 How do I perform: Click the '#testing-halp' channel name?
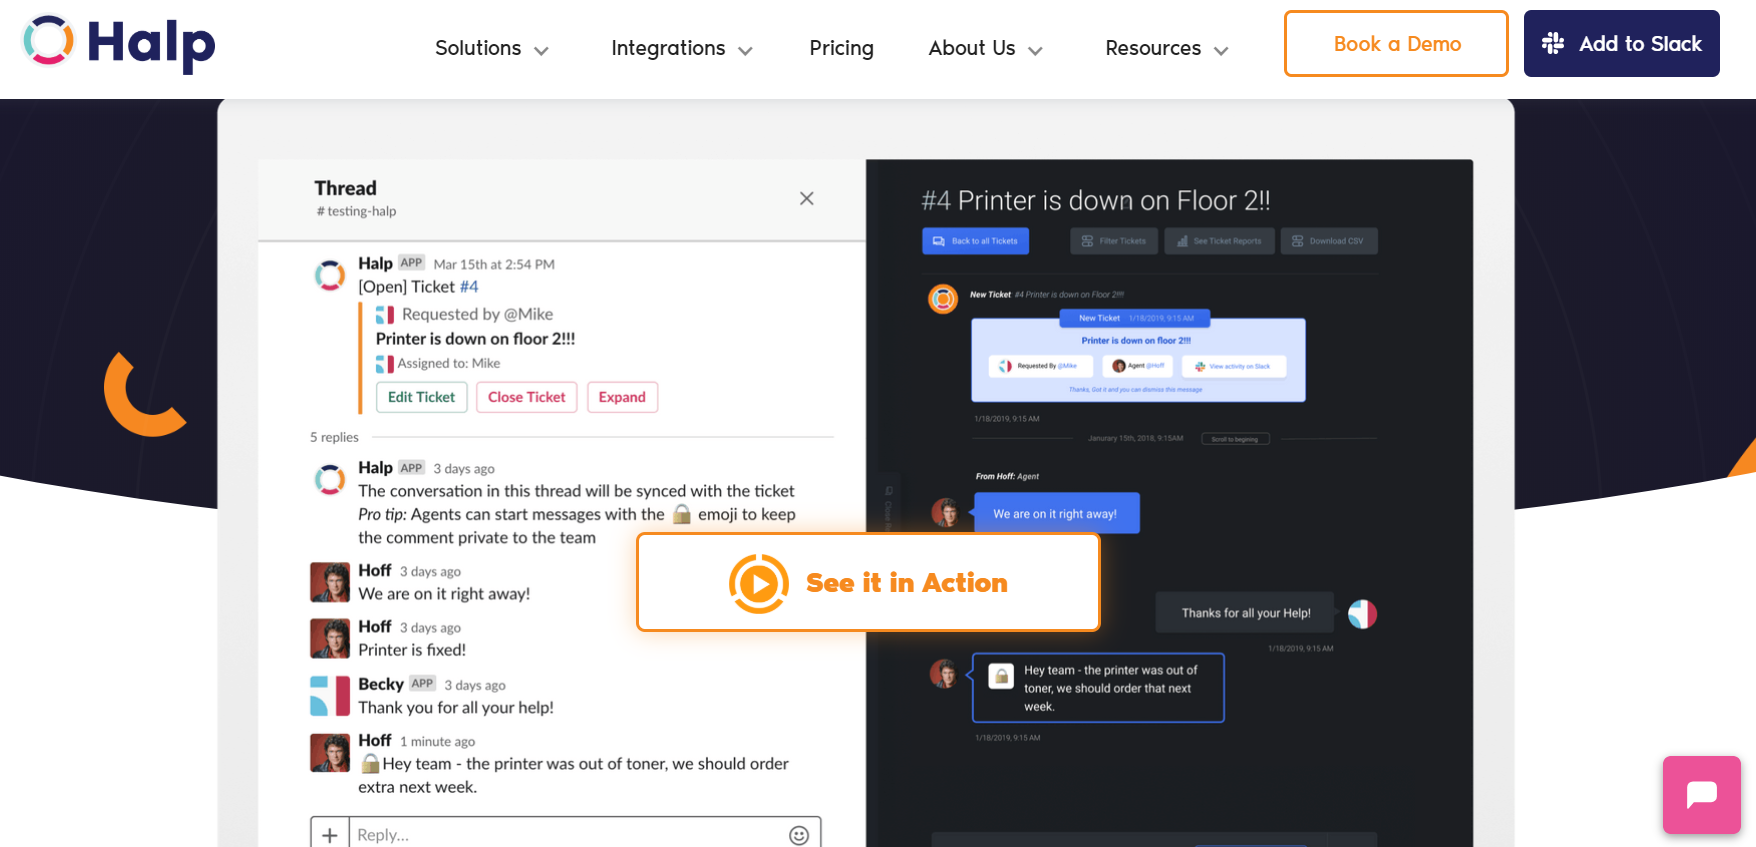356,211
